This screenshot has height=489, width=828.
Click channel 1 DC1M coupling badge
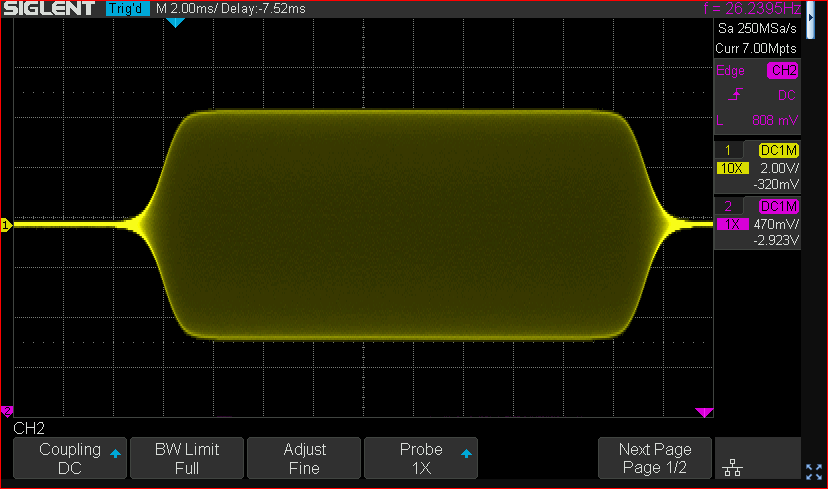point(779,151)
